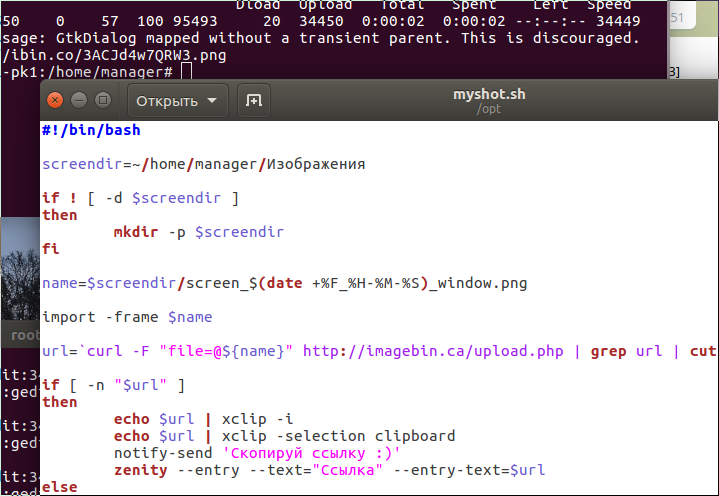Maximize the myshot.sh gedit window
The image size is (719, 496).
click(x=103, y=100)
